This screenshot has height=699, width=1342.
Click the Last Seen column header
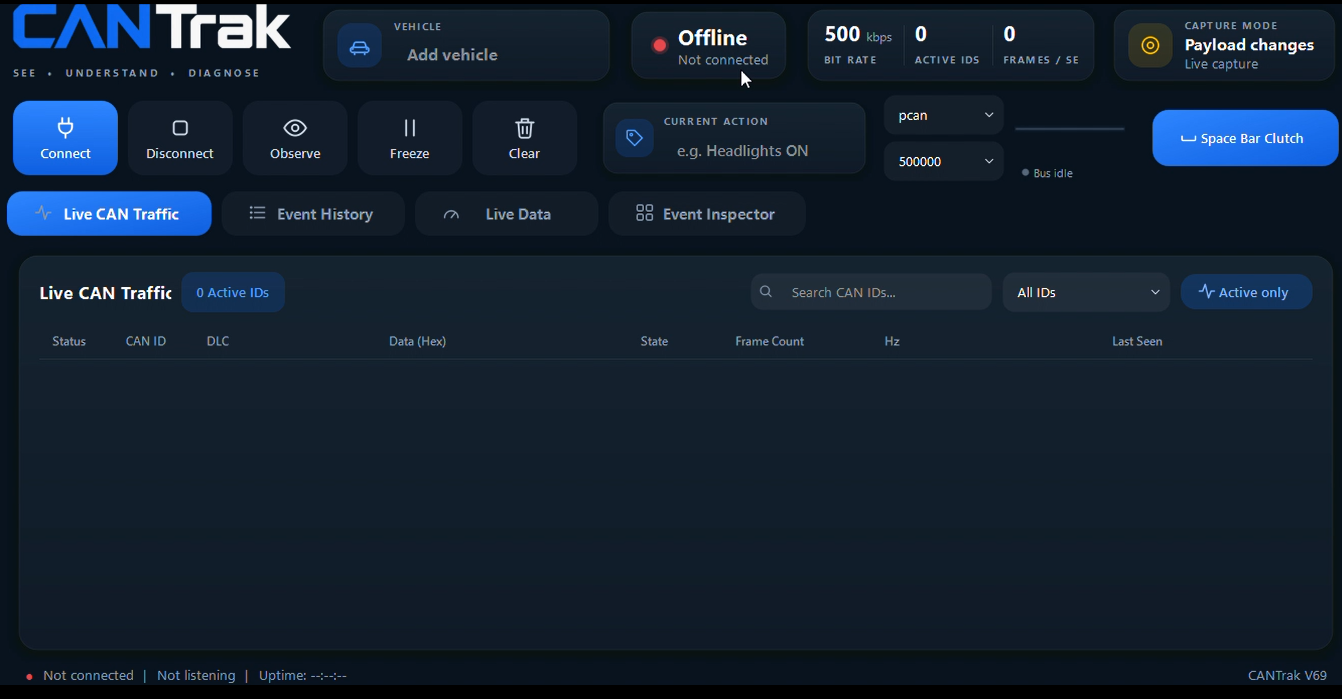(x=1137, y=341)
